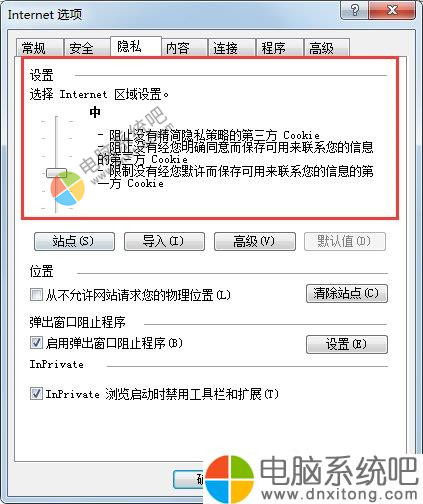
Task: Click the 默认值(D) button
Action: point(345,241)
